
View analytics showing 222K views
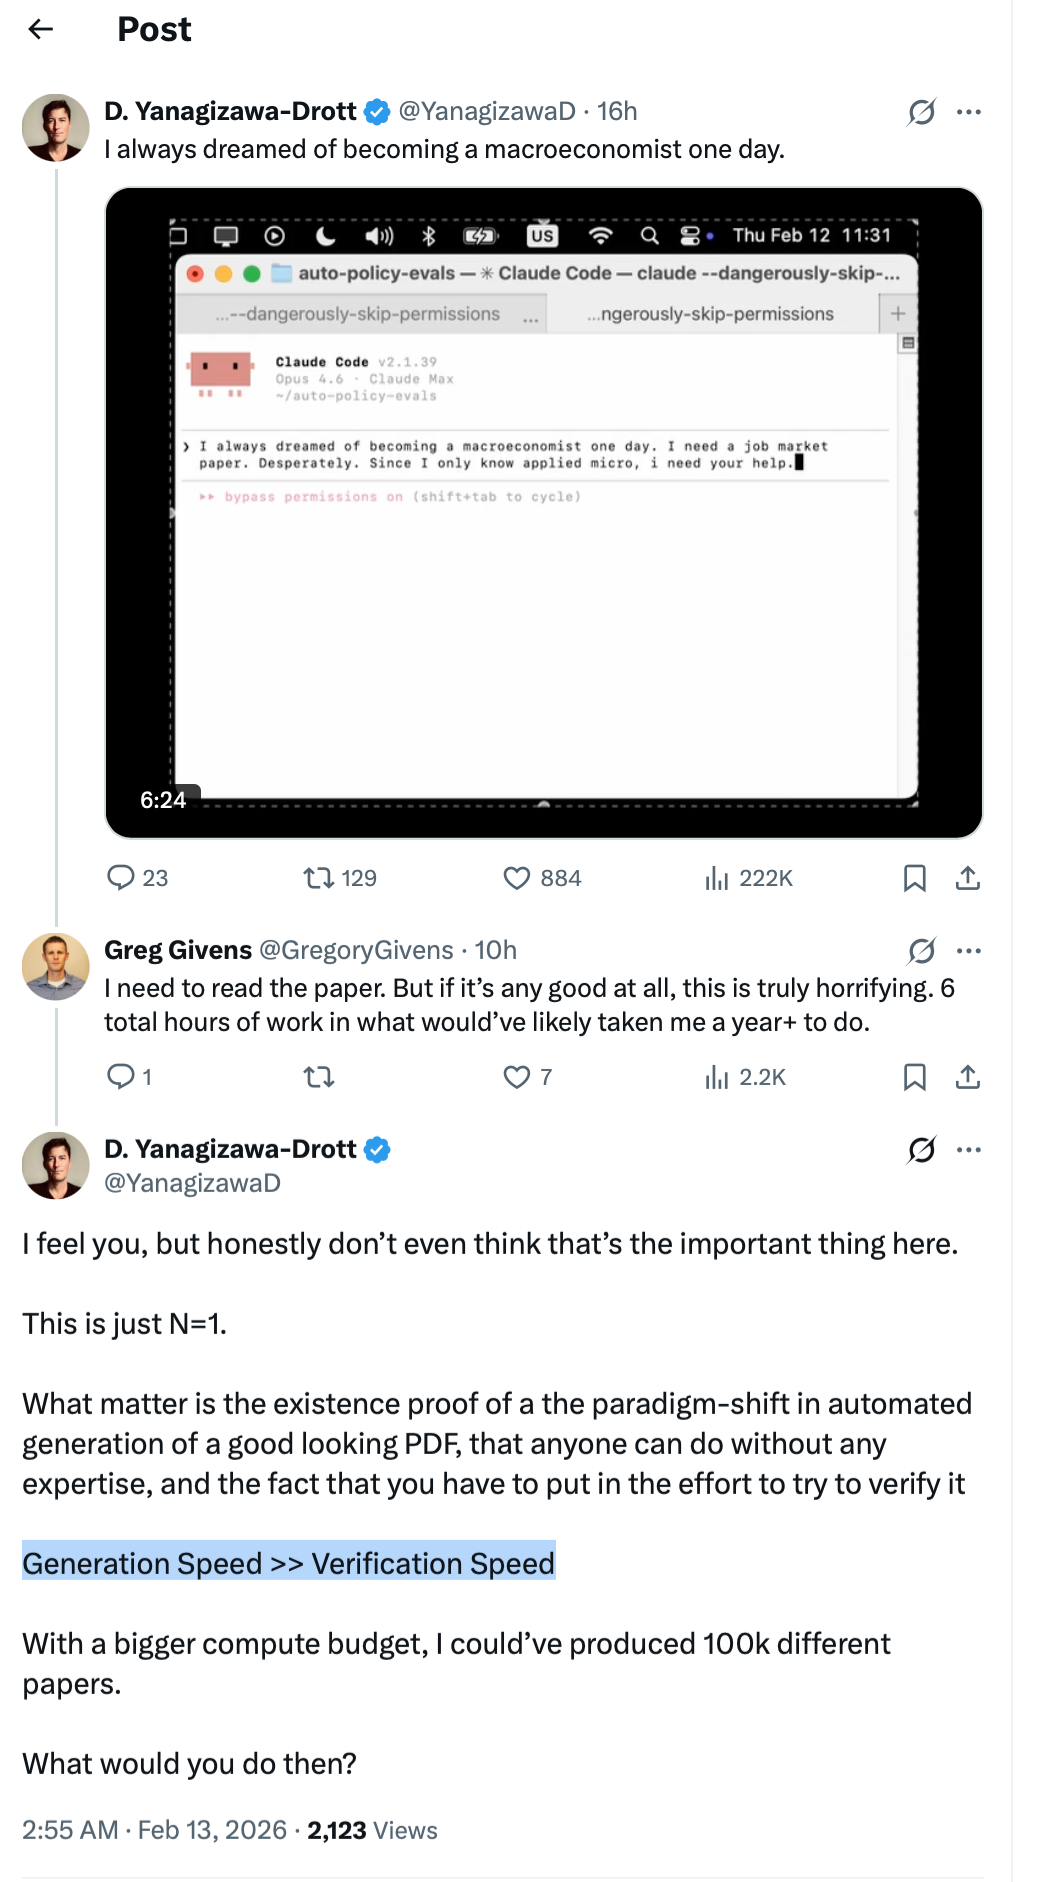716,878
